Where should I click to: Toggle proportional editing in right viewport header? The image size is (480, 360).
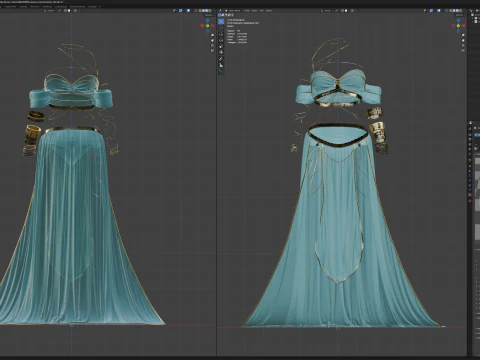coord(352,10)
